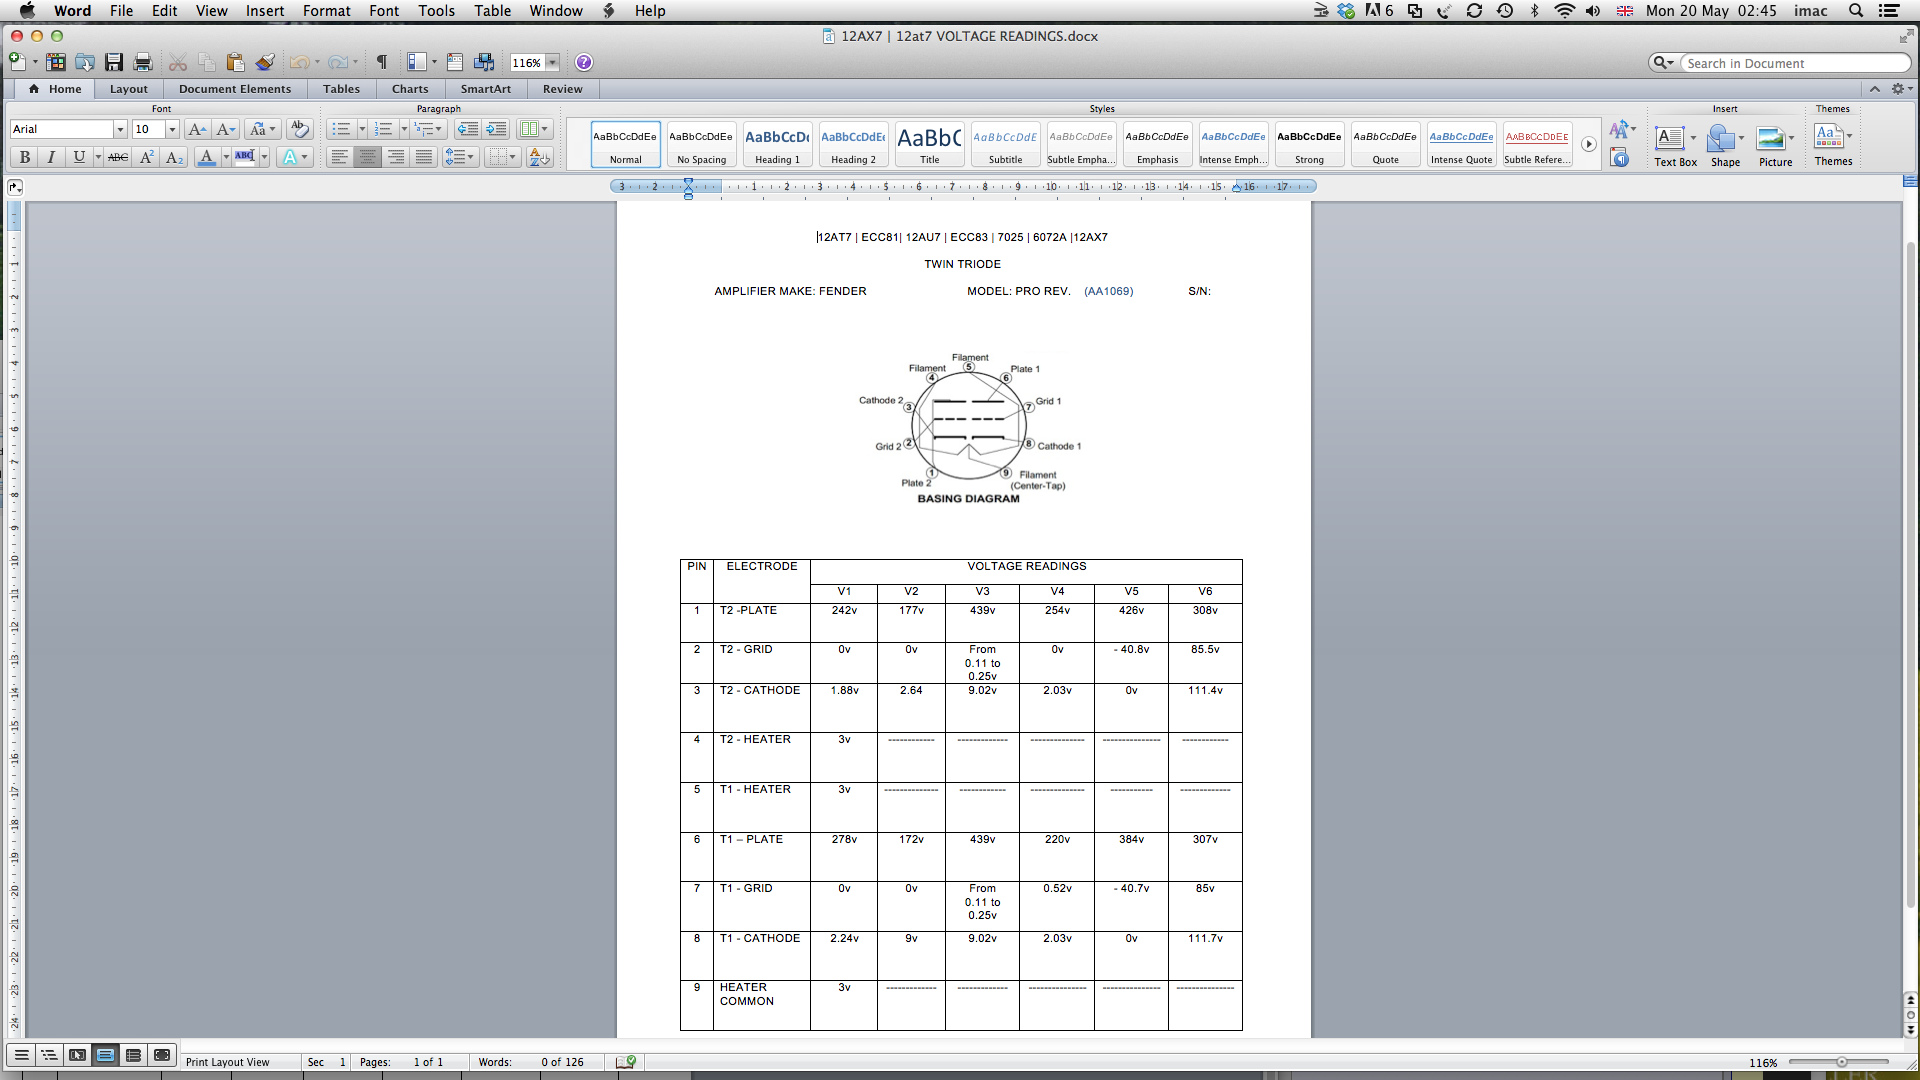Apply Intense Quote style

(x=1461, y=144)
